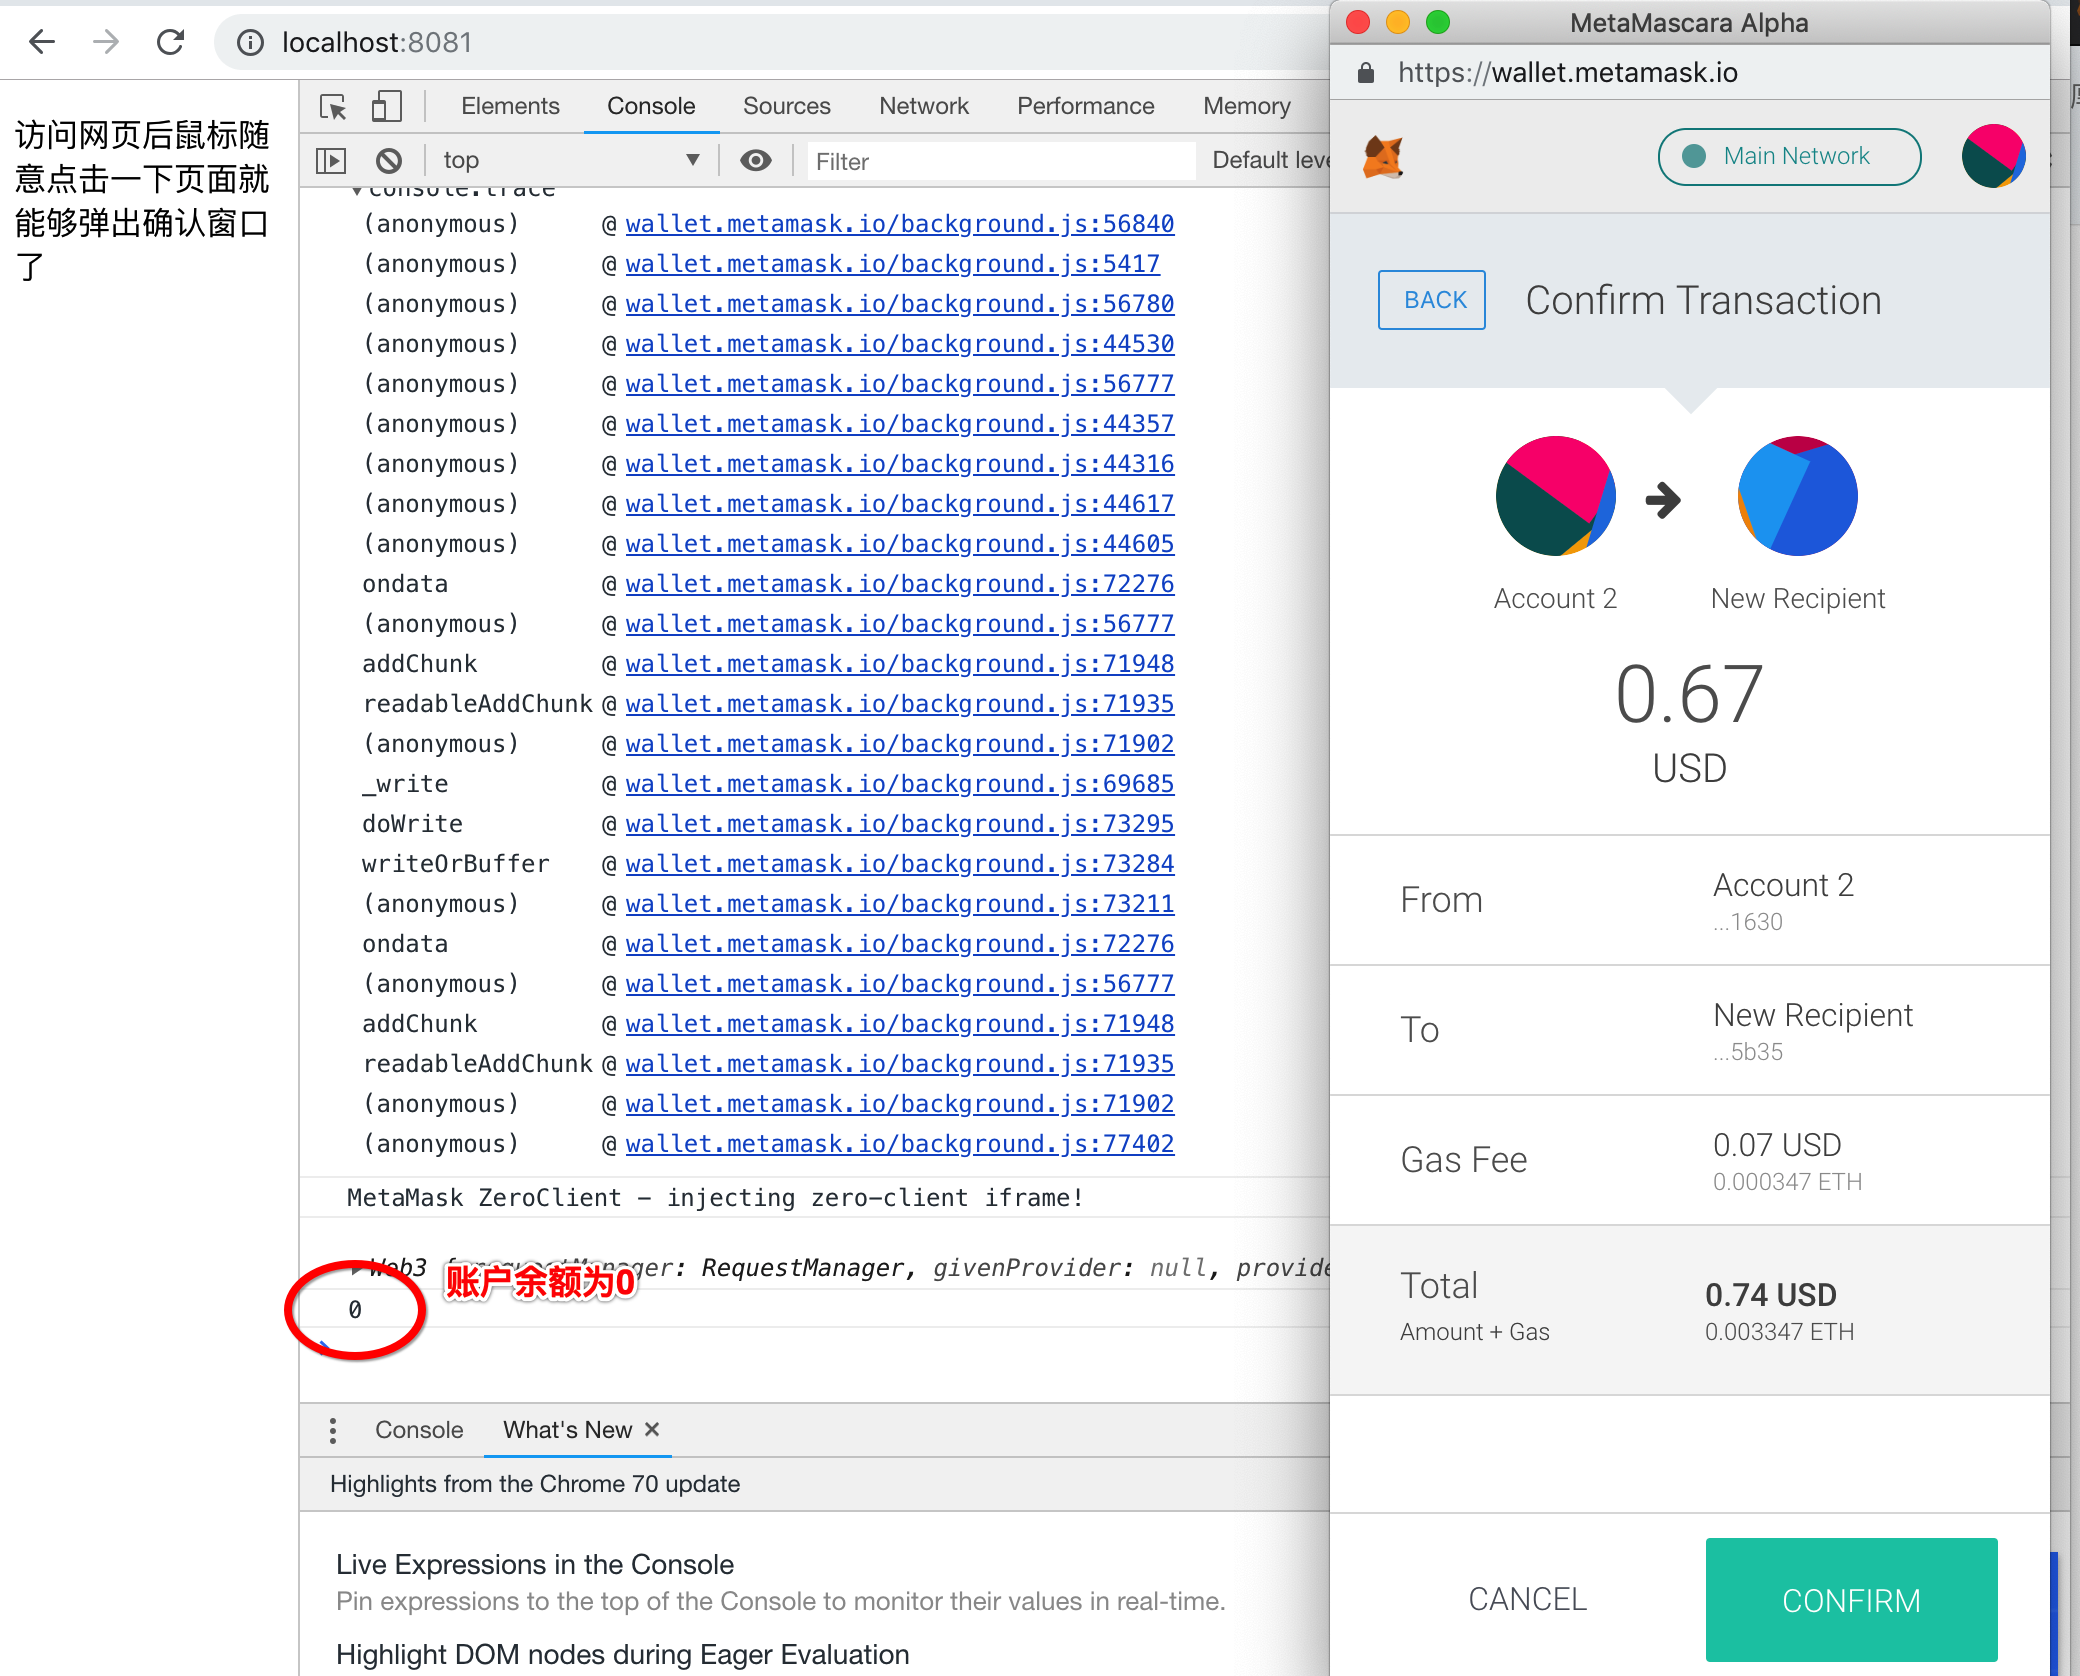The image size is (2080, 1676).
Task: Click the browser forward arrow
Action: [x=106, y=42]
